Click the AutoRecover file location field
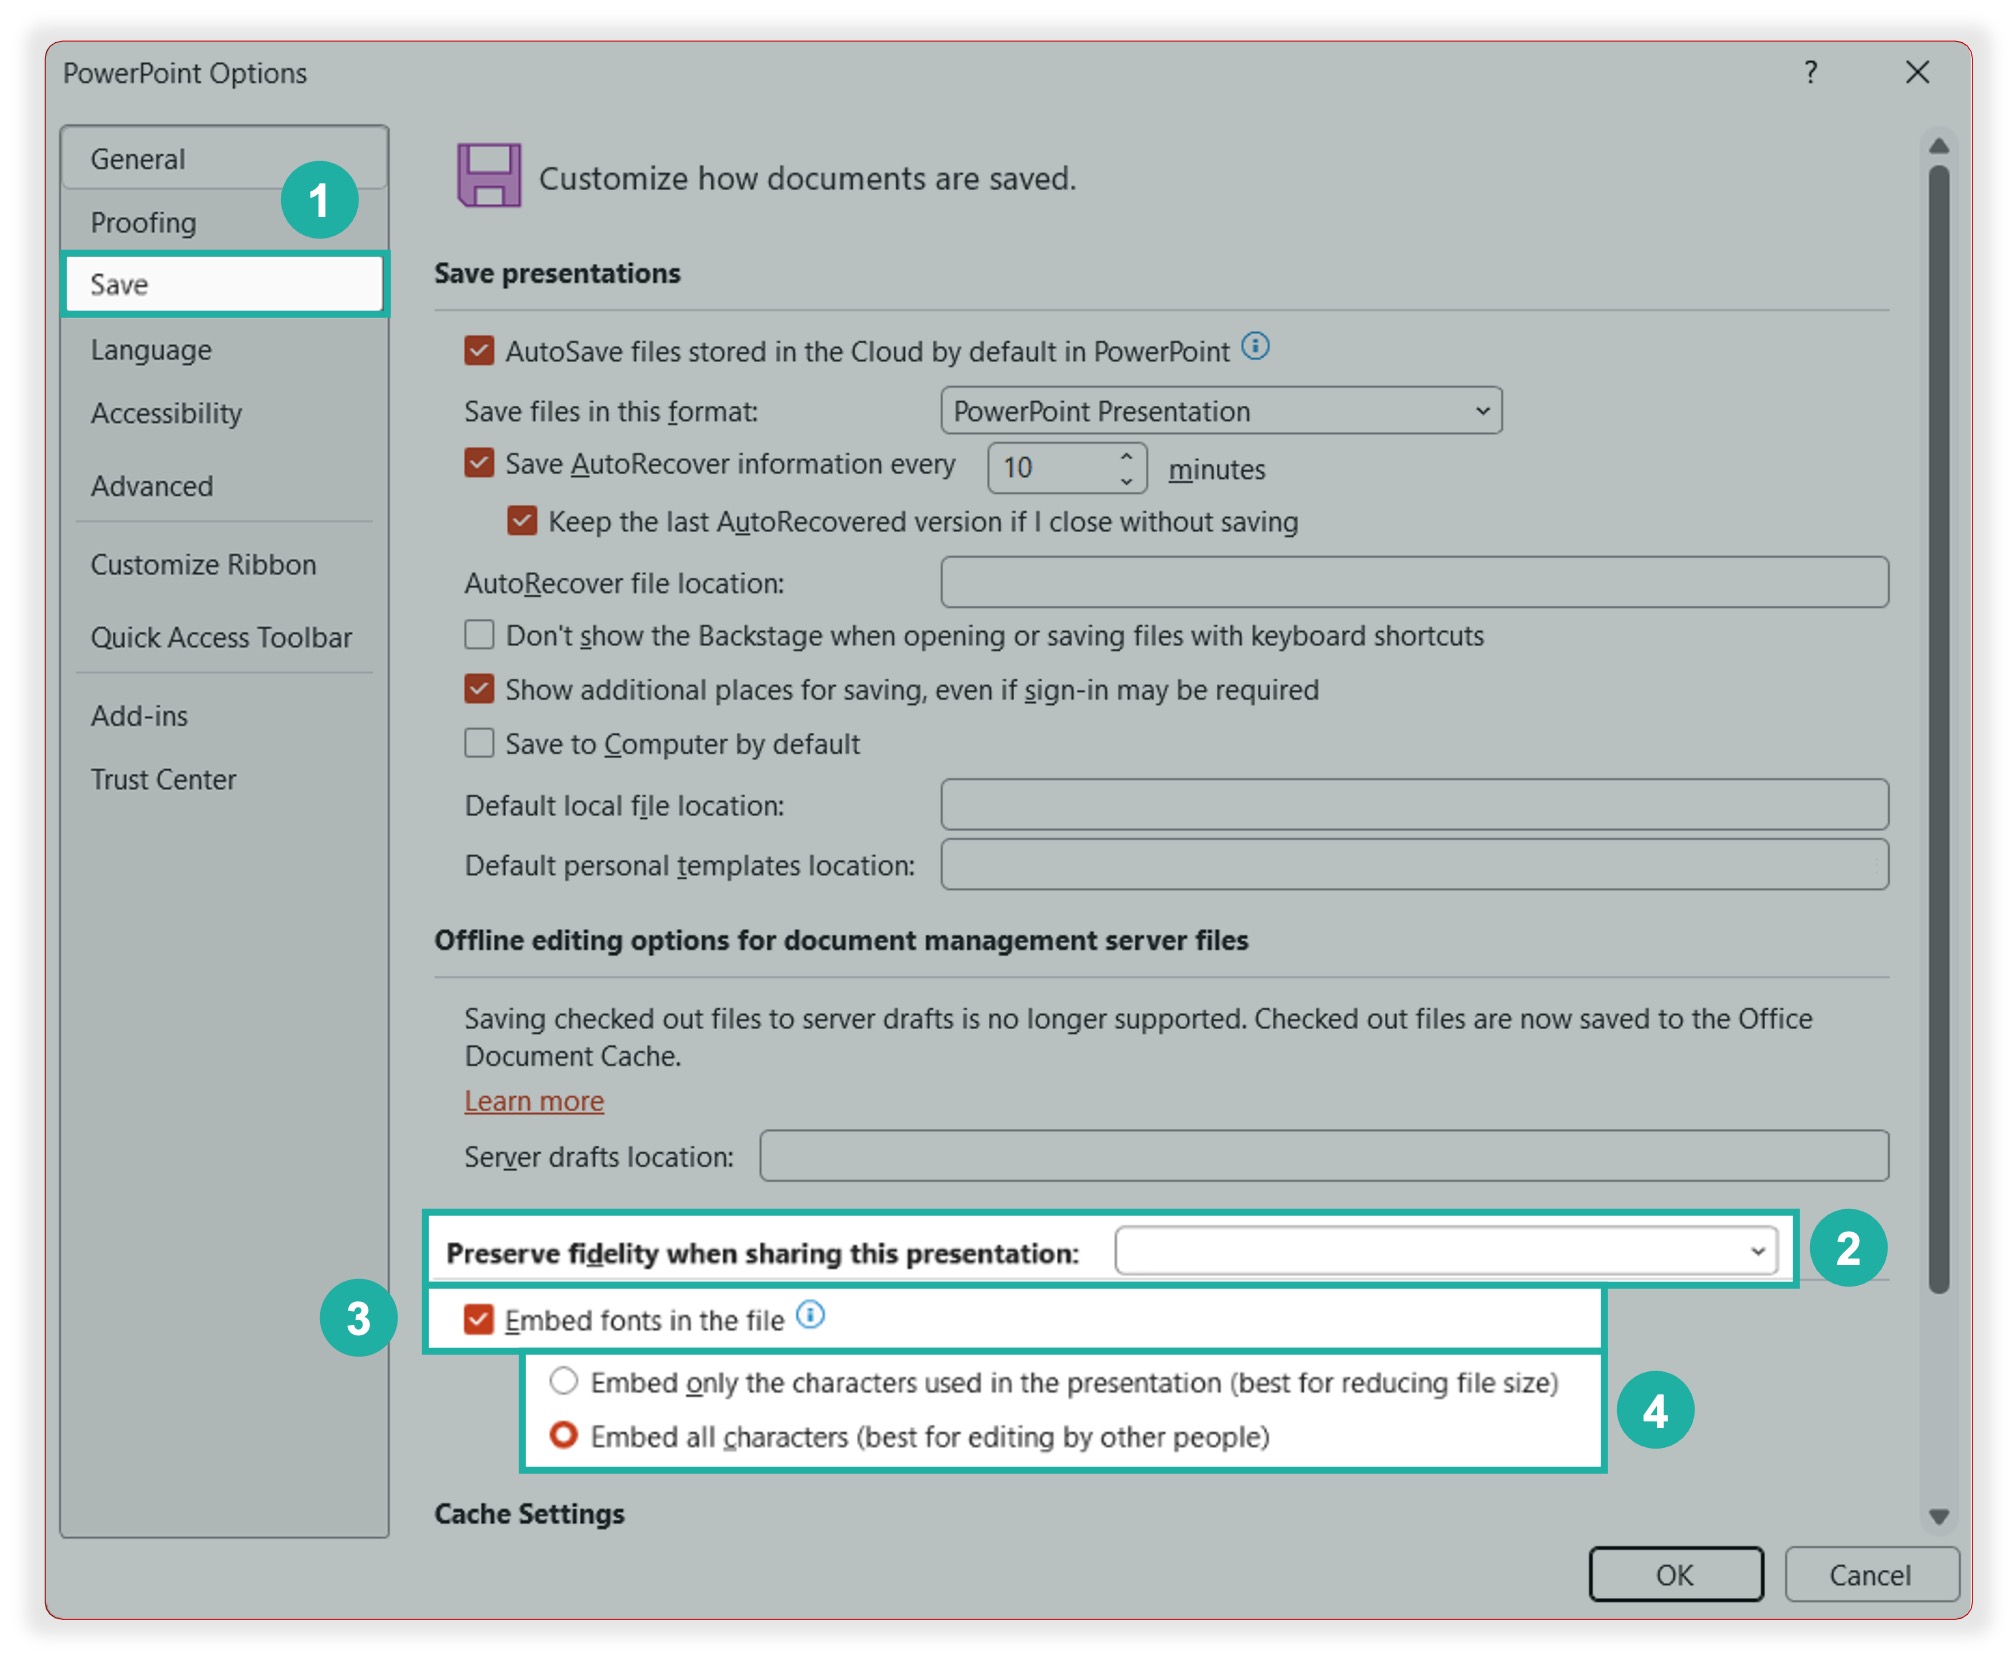Viewport: 2016px width, 1659px height. tap(1414, 582)
